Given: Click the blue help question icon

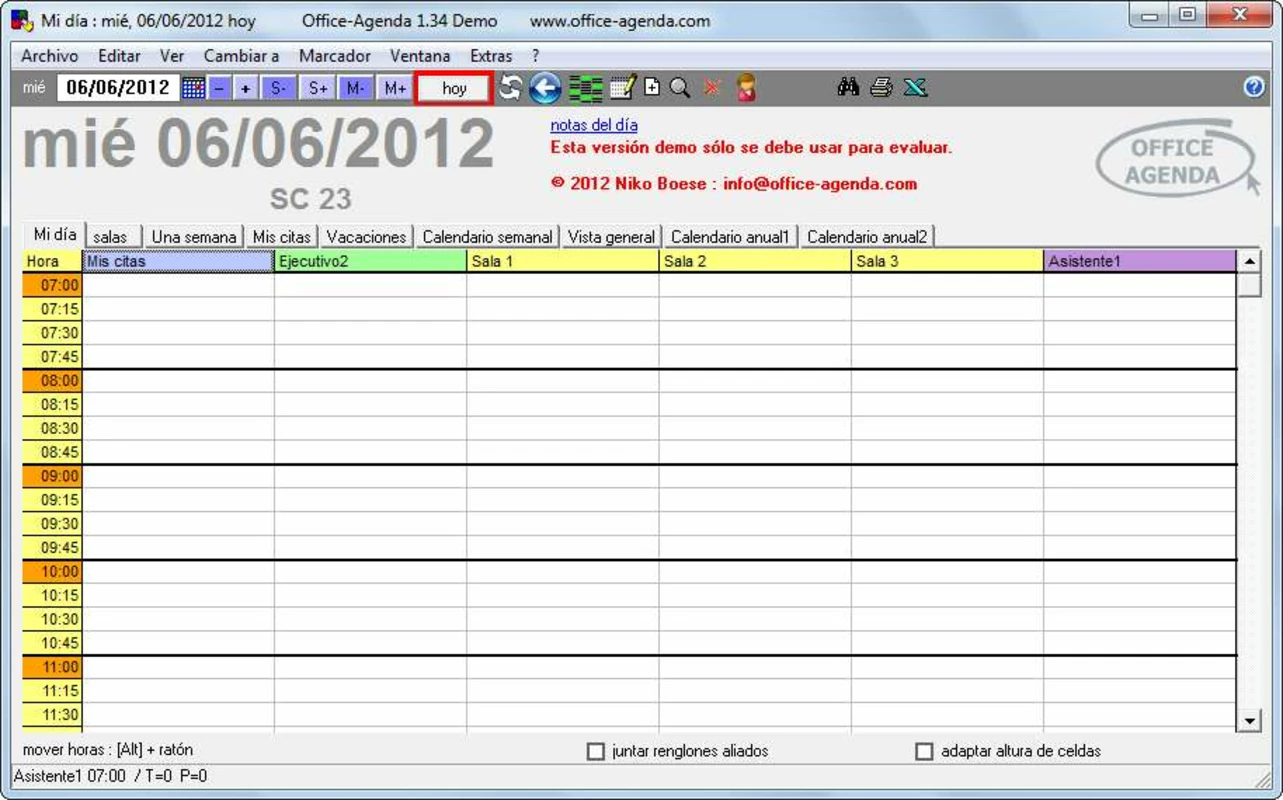Looking at the screenshot, I should 1254,88.
